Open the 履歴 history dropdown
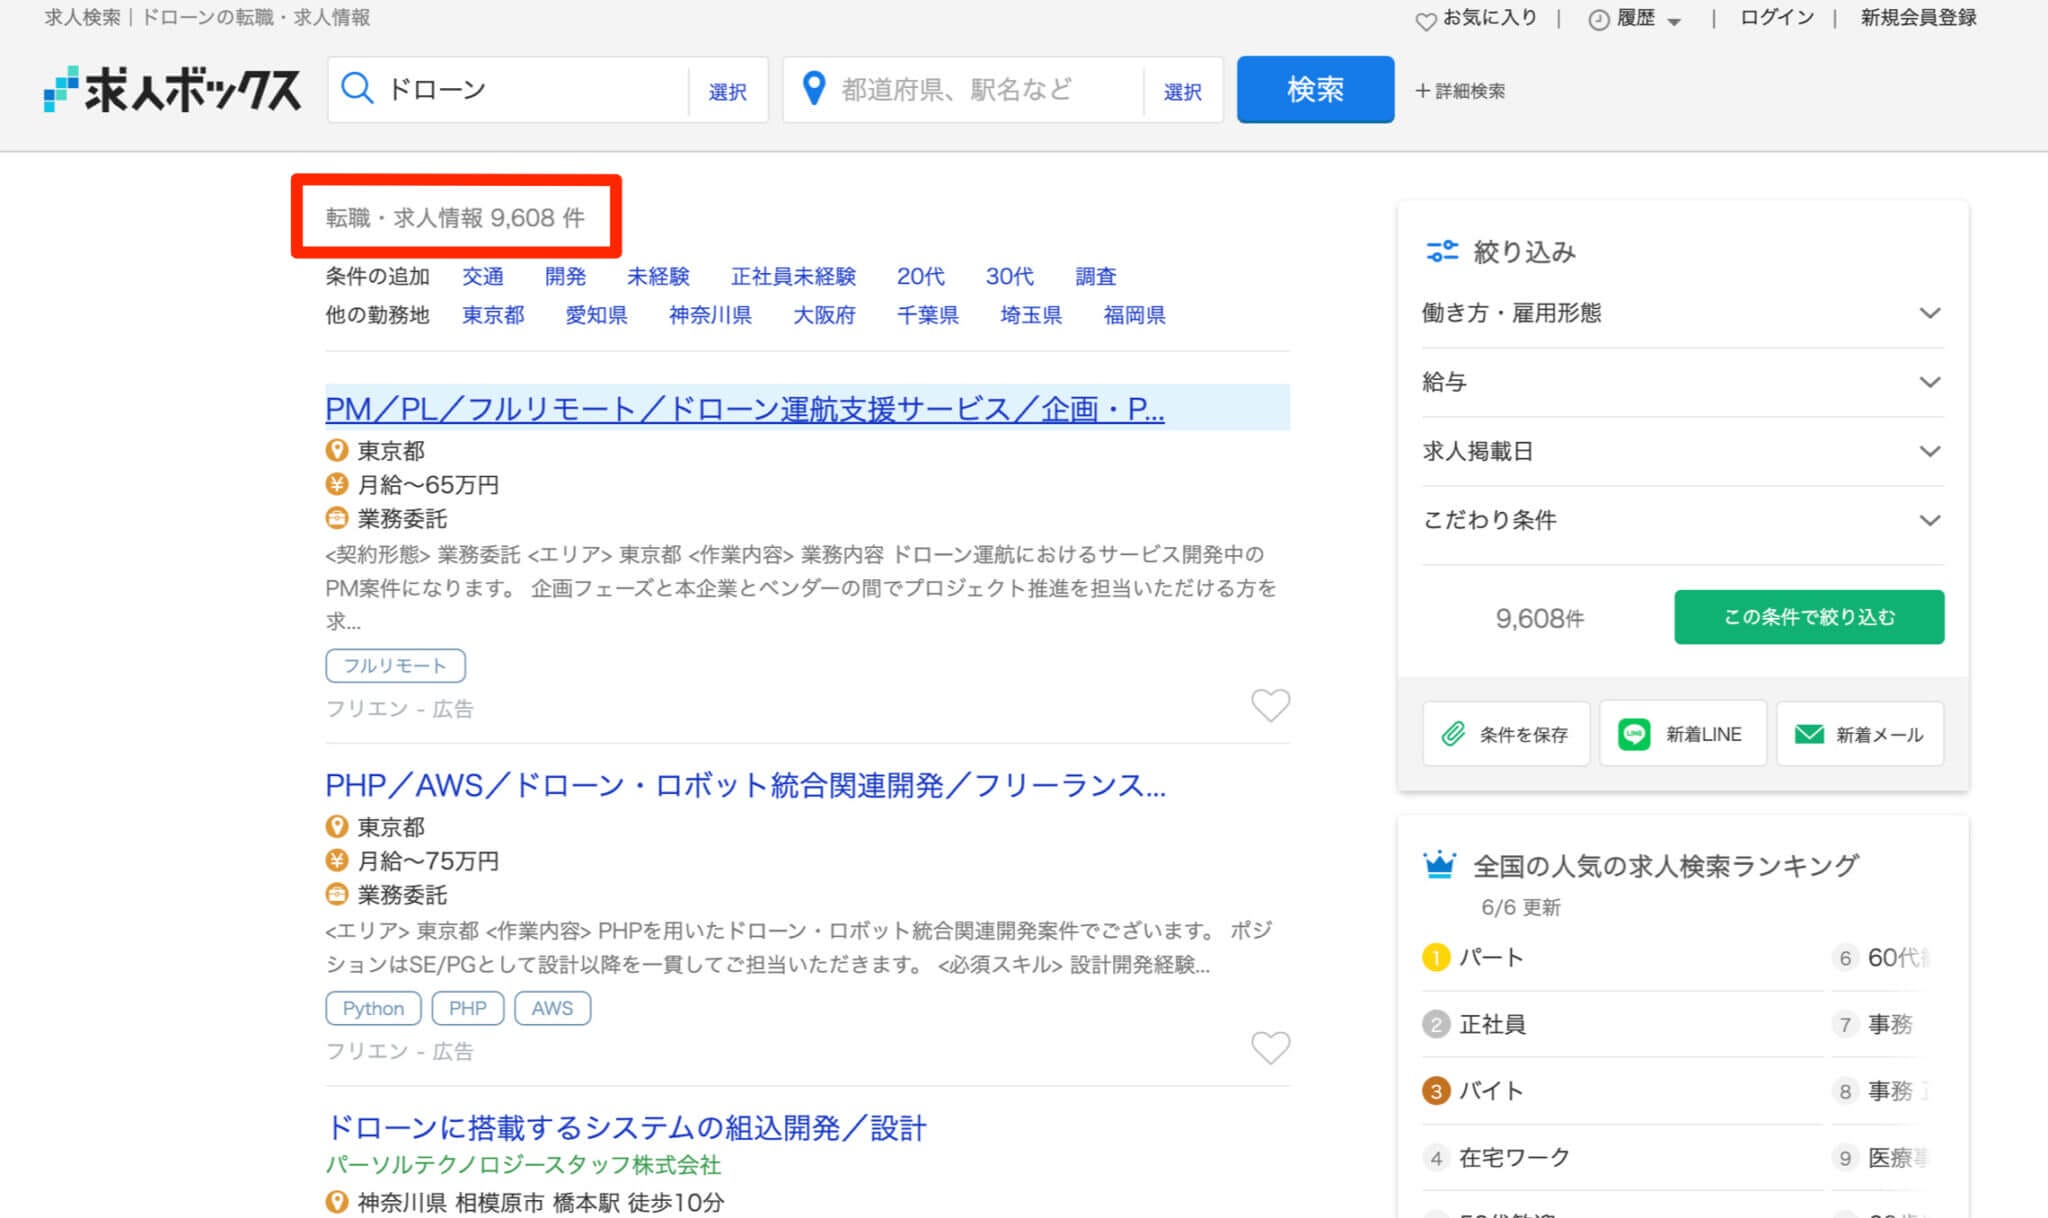 click(1636, 19)
